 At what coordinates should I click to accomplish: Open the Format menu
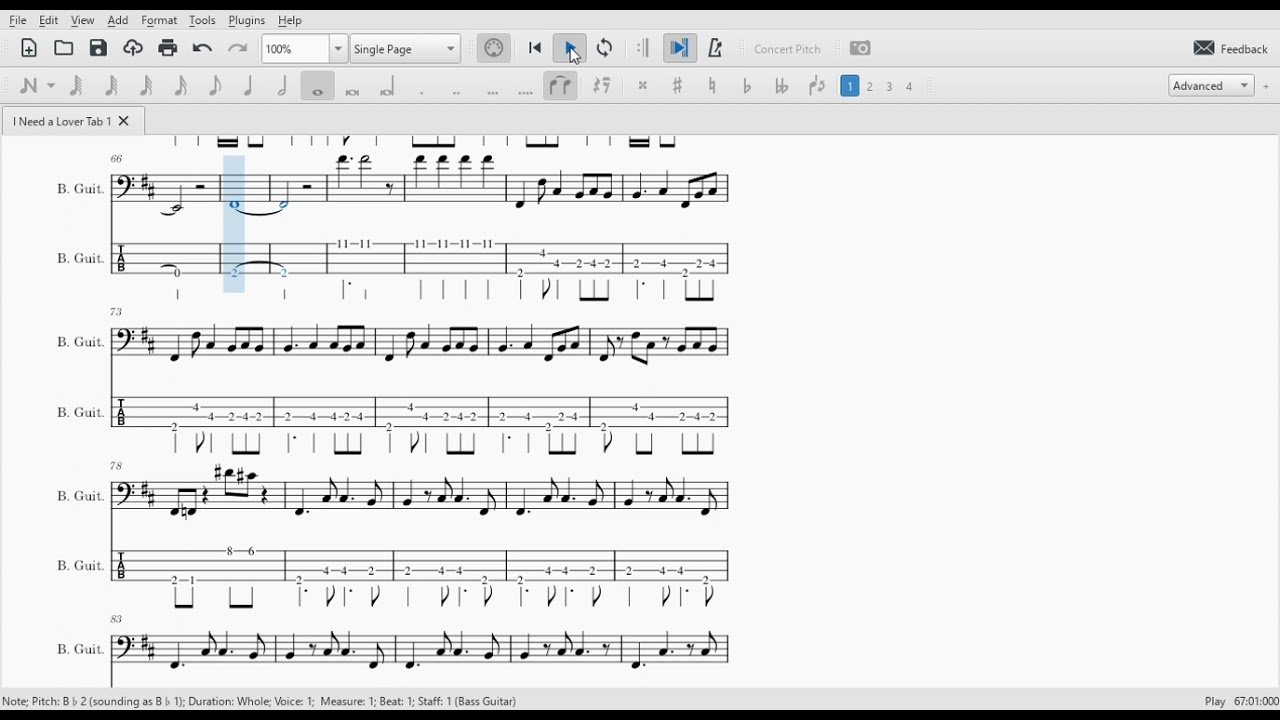(x=159, y=20)
